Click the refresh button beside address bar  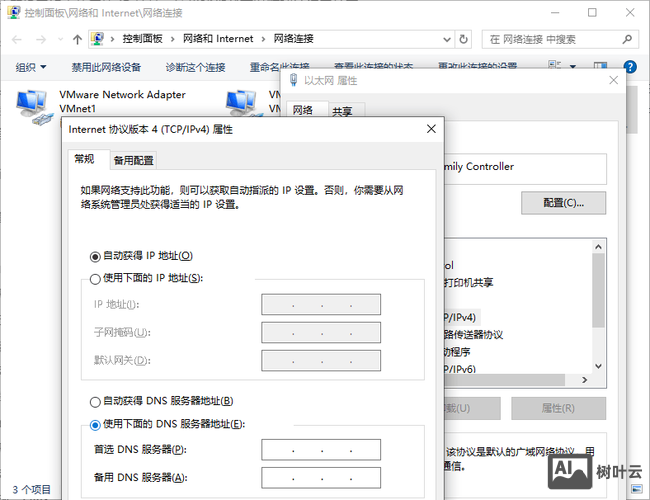click(465, 39)
